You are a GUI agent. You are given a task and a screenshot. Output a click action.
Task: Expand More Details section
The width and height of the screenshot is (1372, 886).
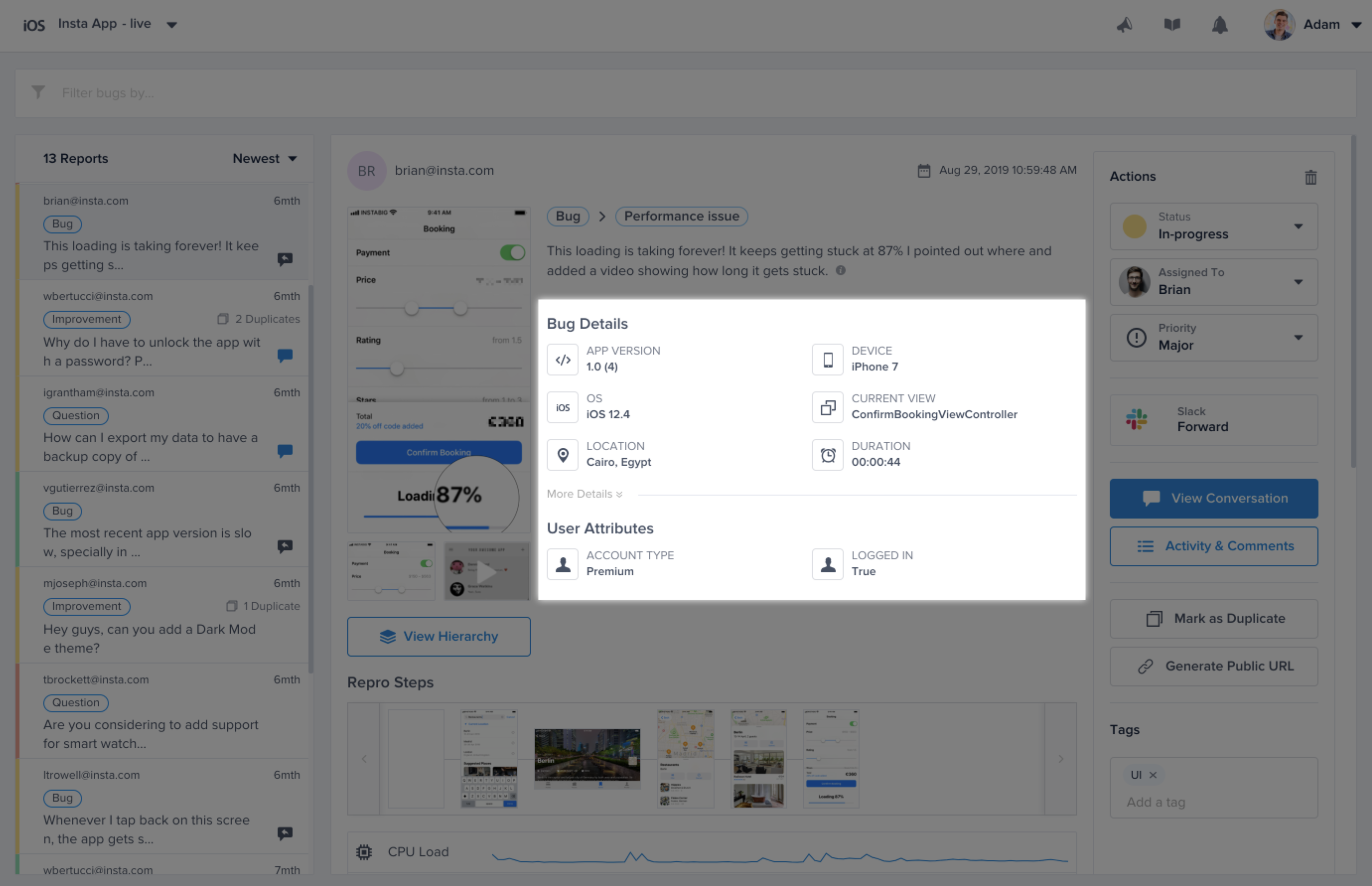585,494
